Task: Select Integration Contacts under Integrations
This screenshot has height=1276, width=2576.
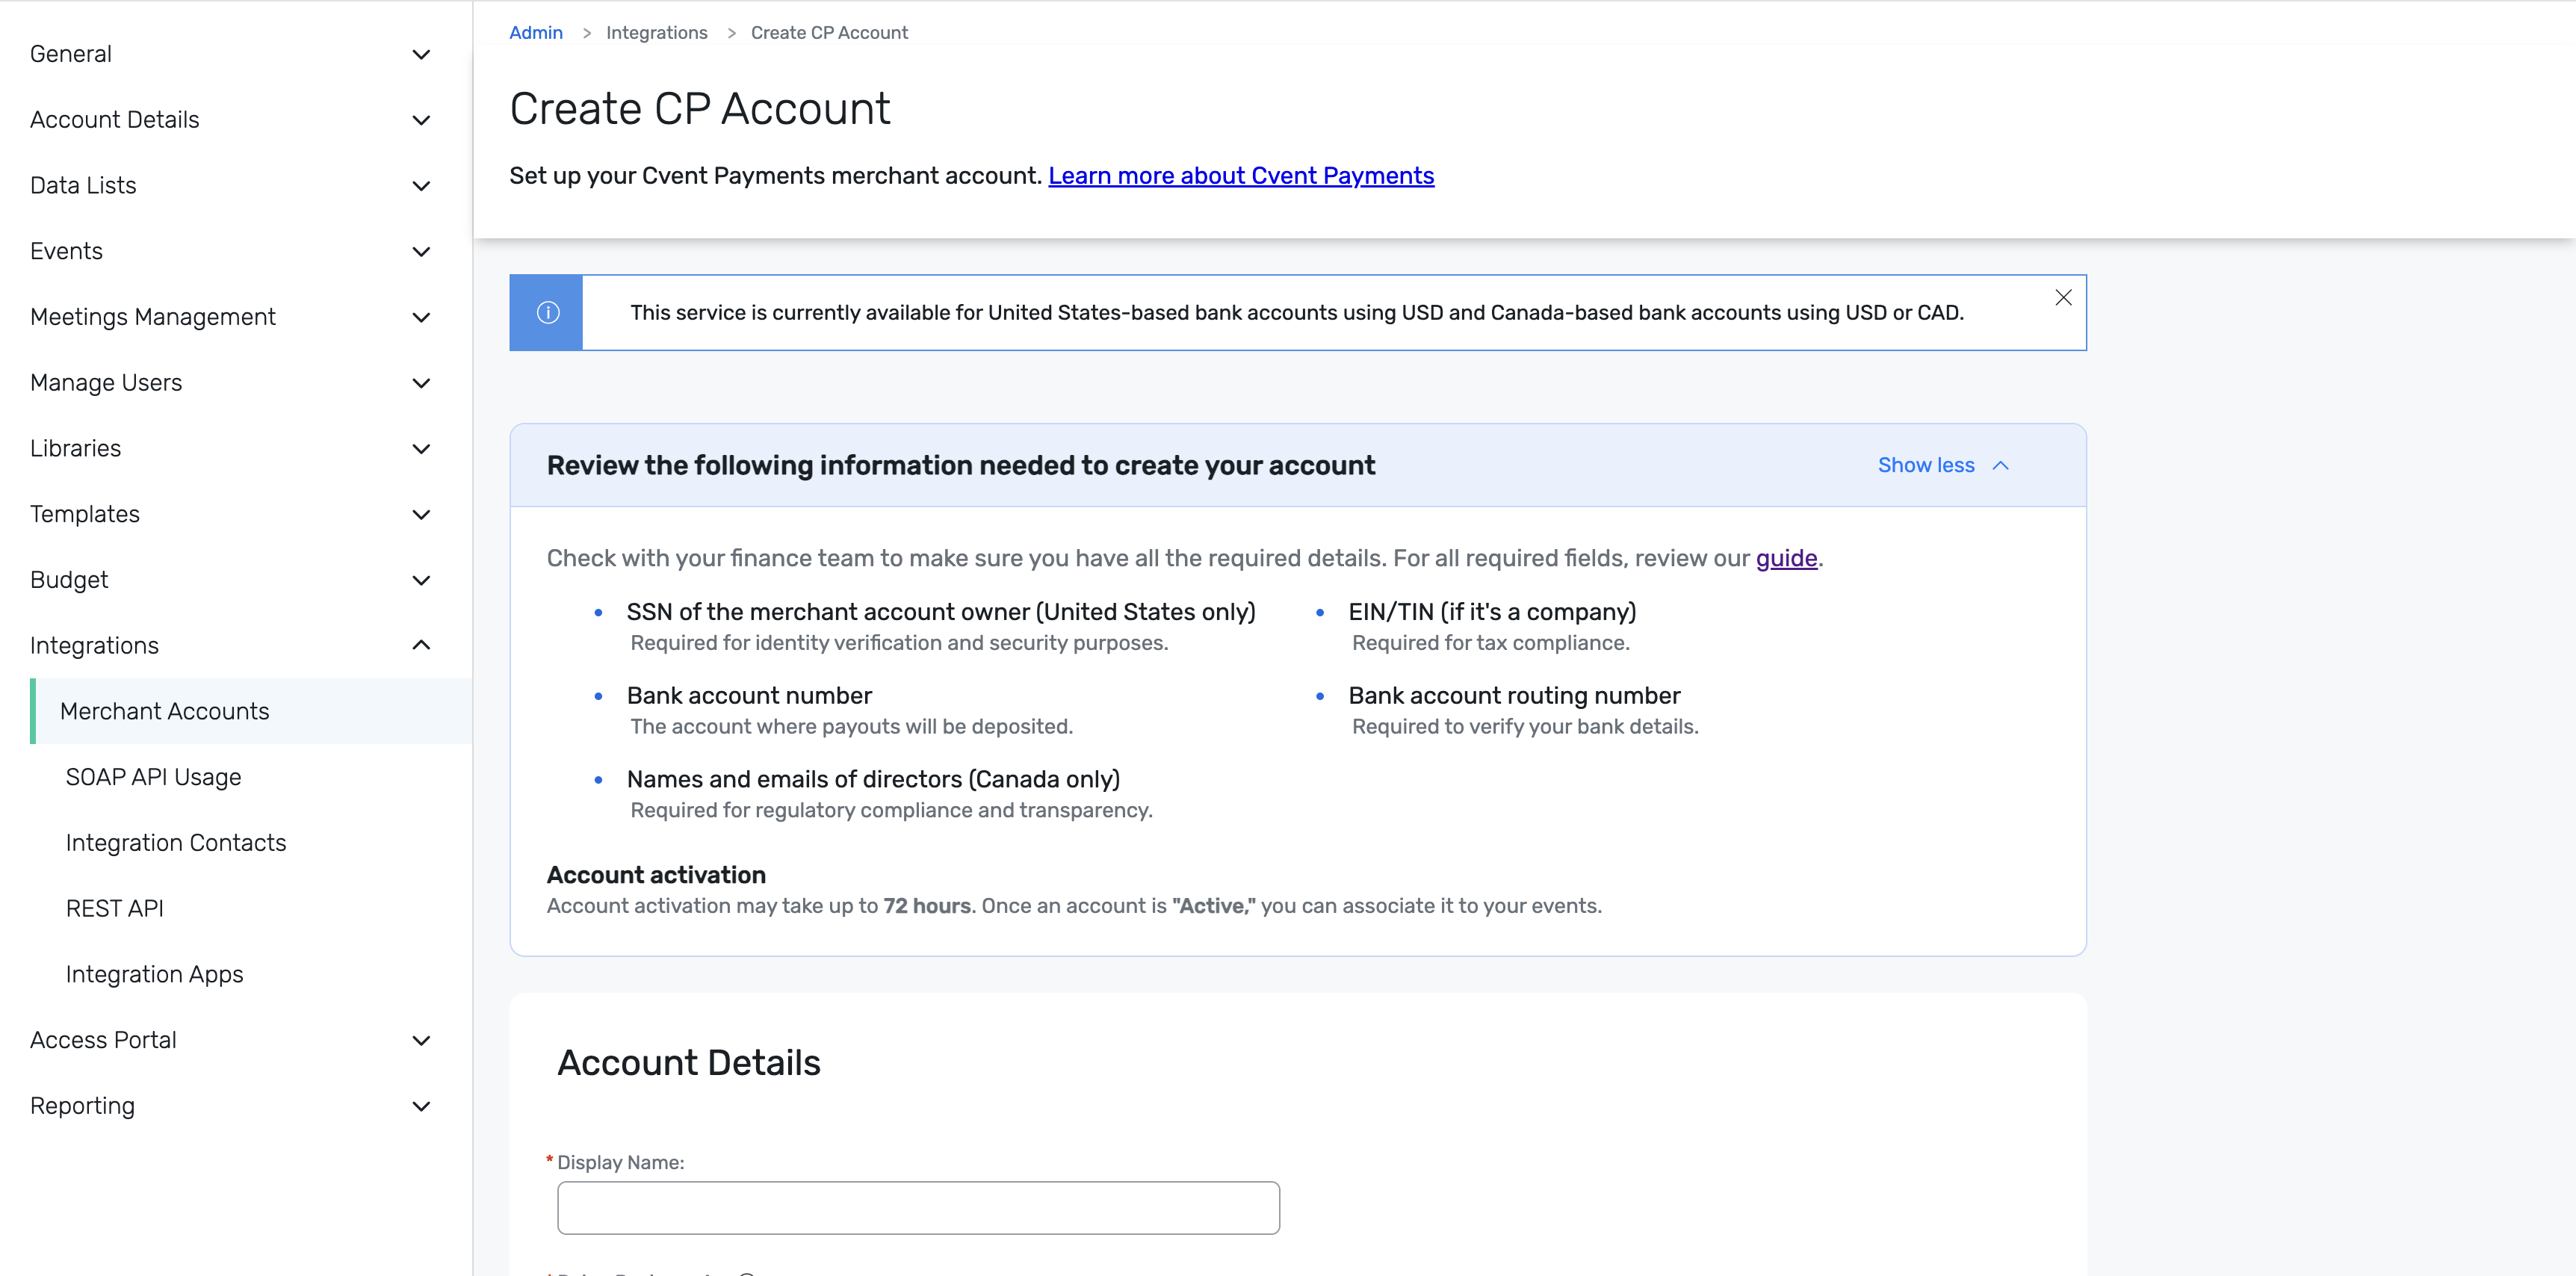Action: pyautogui.click(x=176, y=843)
